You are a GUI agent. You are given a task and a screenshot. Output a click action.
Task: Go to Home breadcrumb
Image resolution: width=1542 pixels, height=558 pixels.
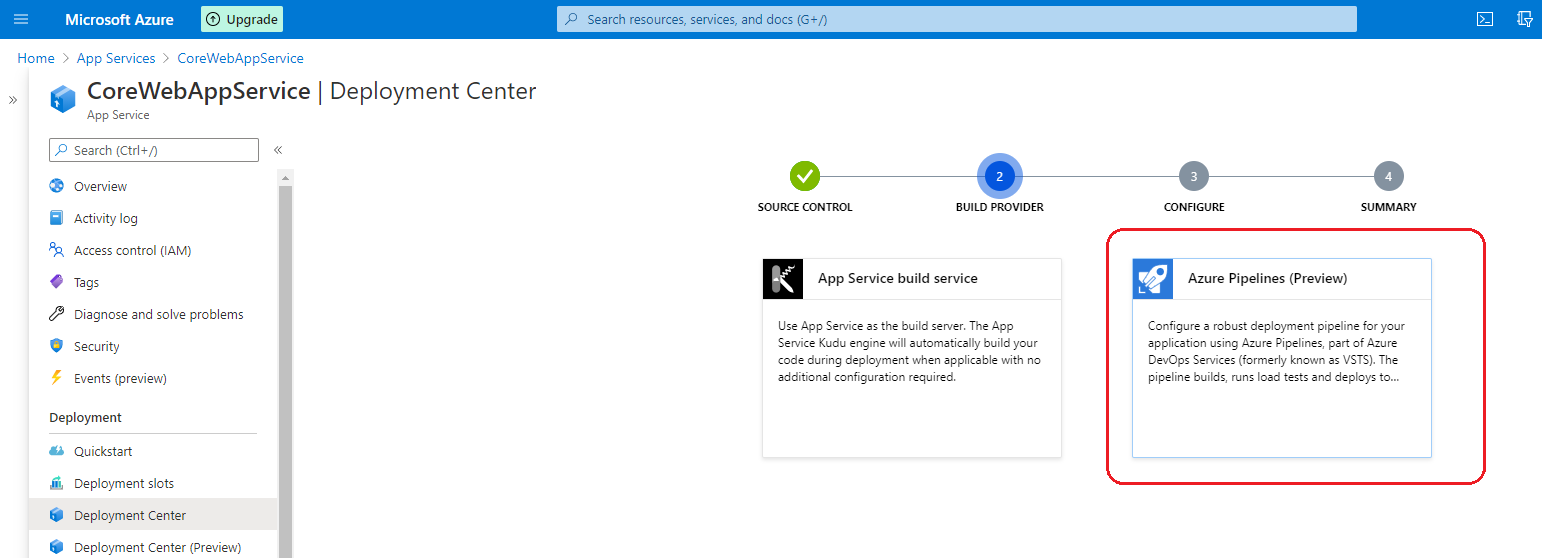[36, 58]
